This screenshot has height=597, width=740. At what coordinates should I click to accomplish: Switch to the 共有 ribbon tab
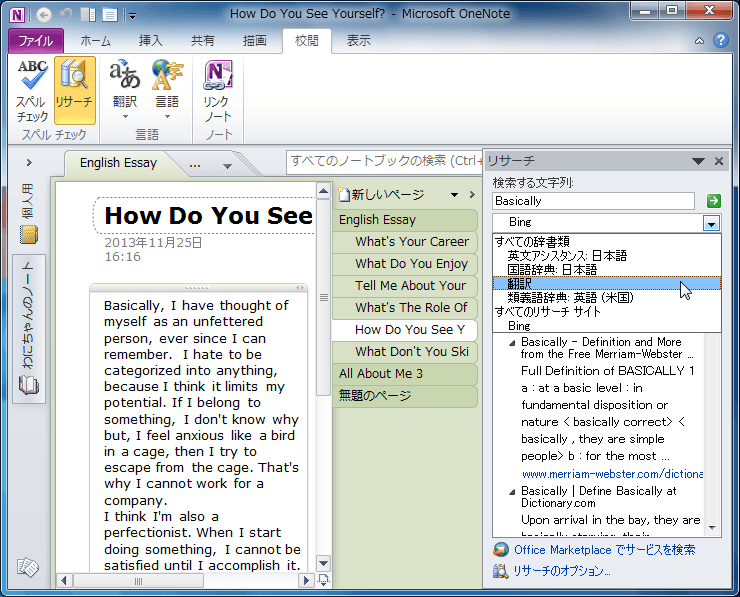pyautogui.click(x=203, y=41)
